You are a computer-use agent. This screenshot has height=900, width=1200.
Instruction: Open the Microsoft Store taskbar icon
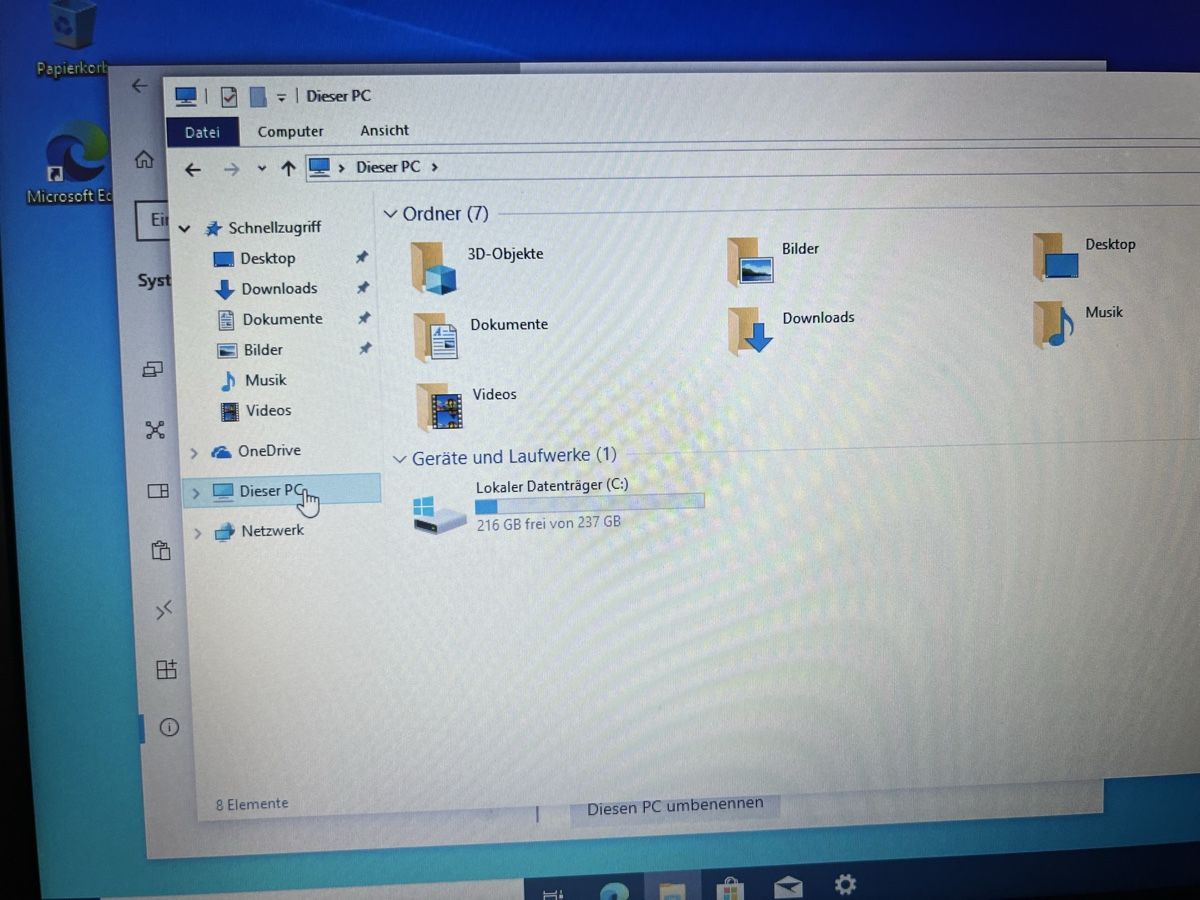click(731, 888)
